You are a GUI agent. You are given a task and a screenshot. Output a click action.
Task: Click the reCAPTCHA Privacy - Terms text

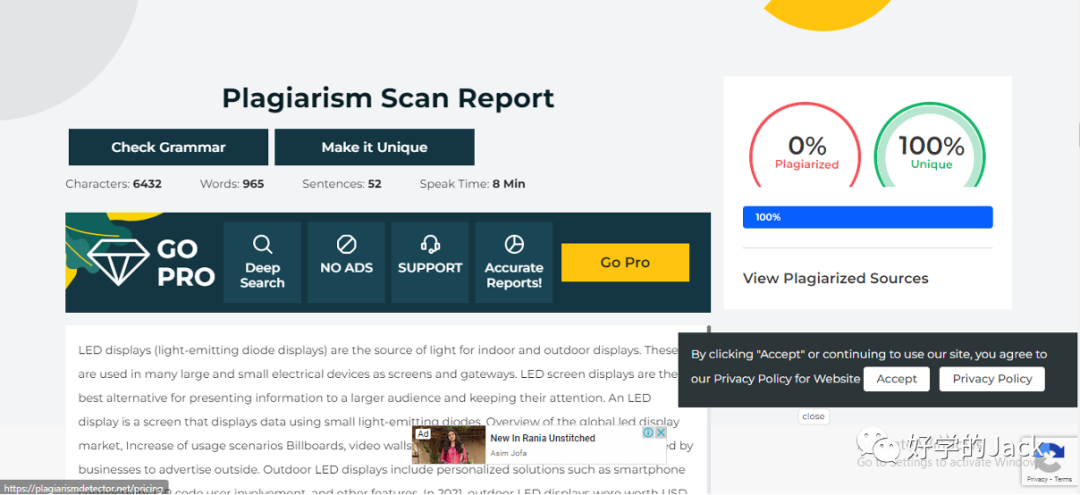click(1050, 478)
